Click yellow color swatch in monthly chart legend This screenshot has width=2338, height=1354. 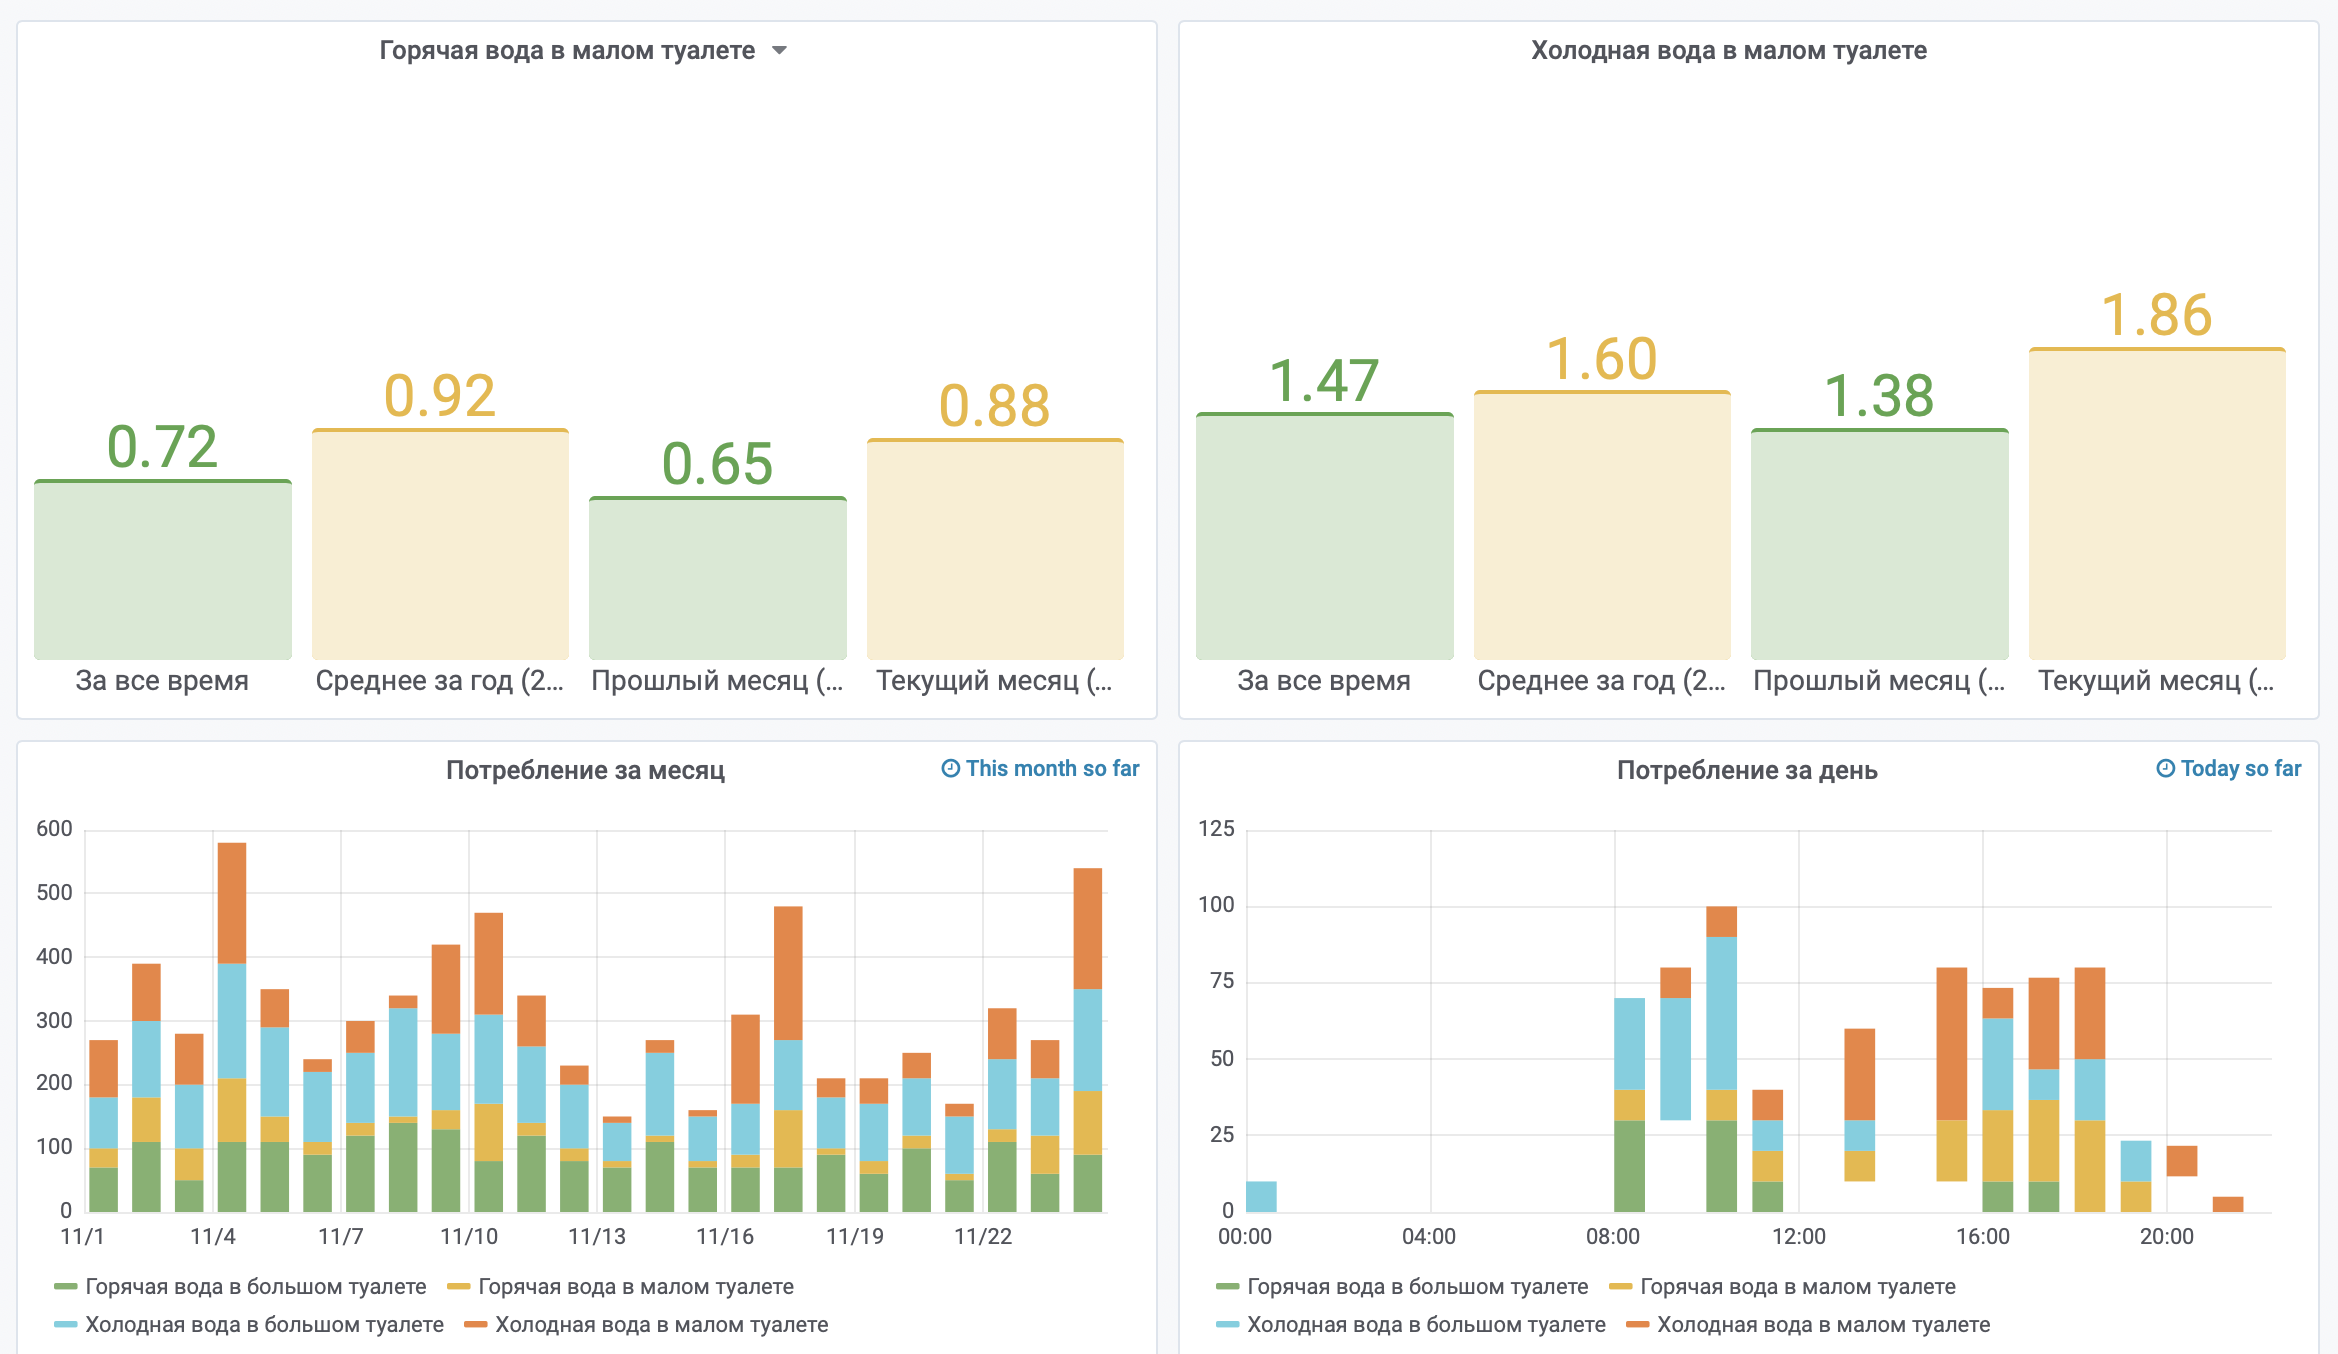coord(458,1286)
